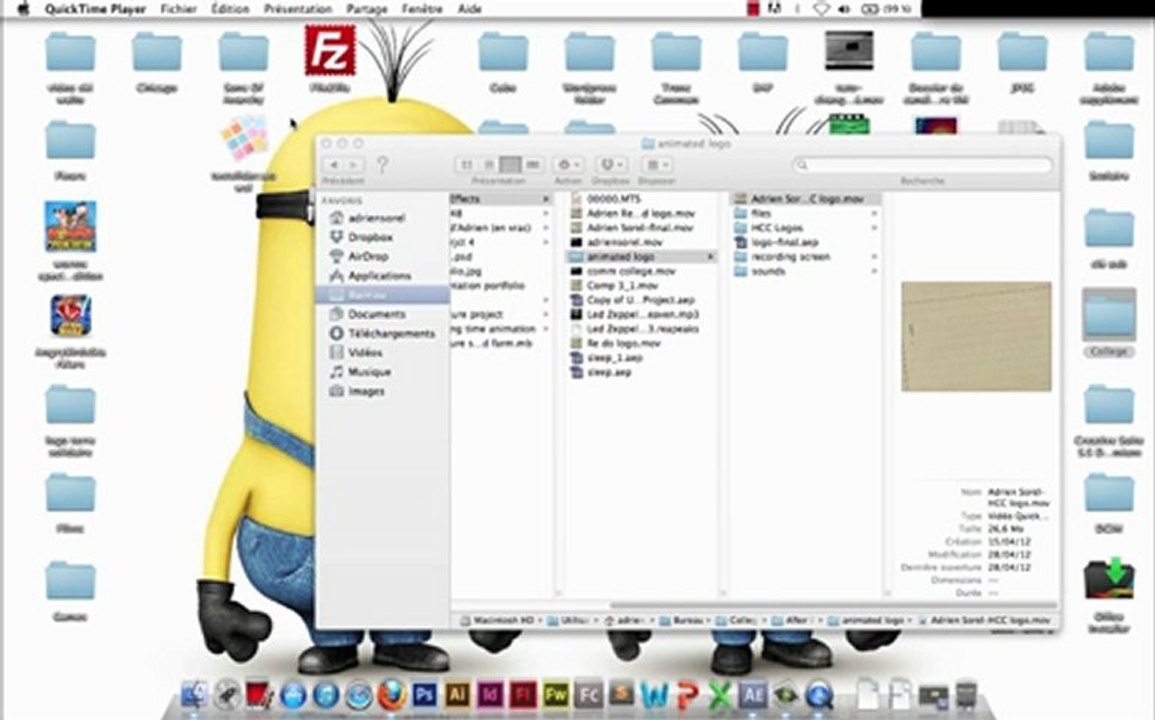Go back in Finder window
Viewport: 1155px width, 720px height.
pyautogui.click(x=334, y=164)
